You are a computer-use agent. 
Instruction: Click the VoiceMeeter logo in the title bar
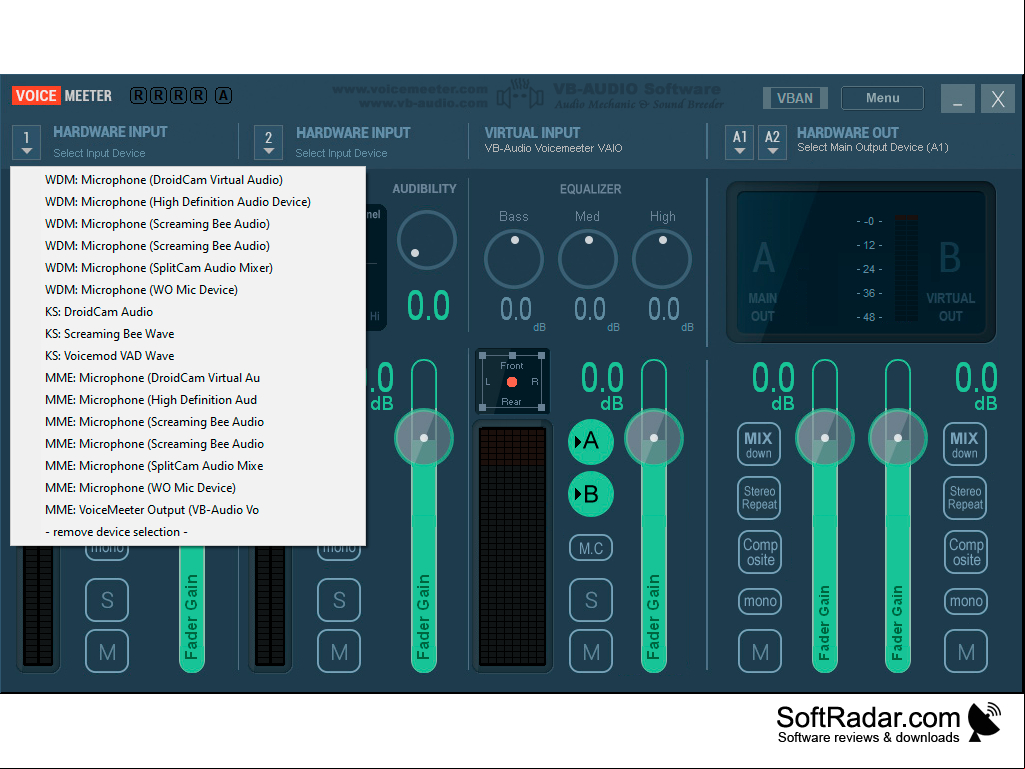(62, 95)
